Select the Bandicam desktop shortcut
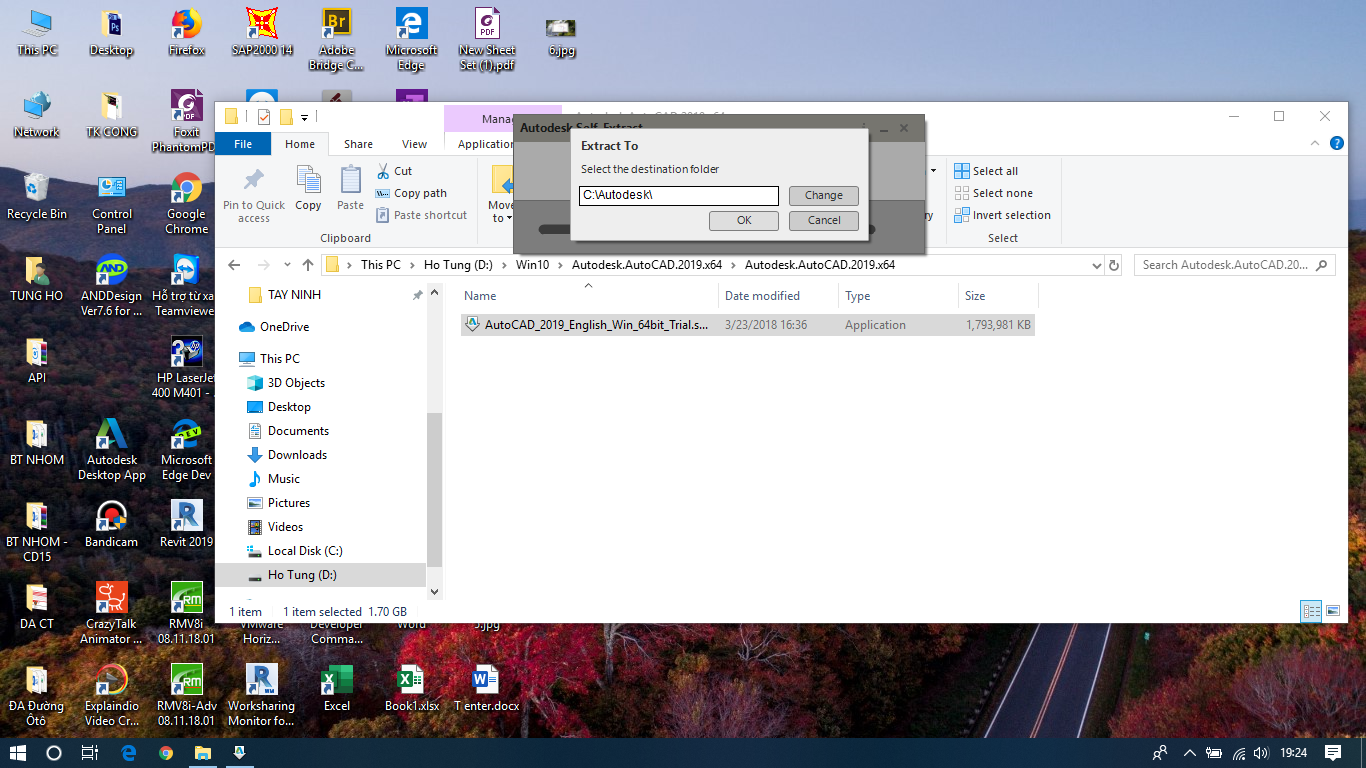1366x768 pixels. click(112, 524)
